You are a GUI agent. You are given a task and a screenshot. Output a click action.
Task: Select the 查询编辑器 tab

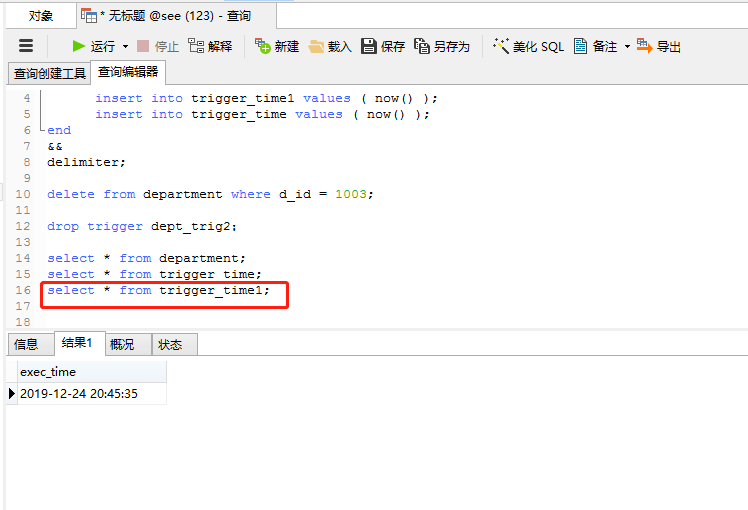(128, 72)
